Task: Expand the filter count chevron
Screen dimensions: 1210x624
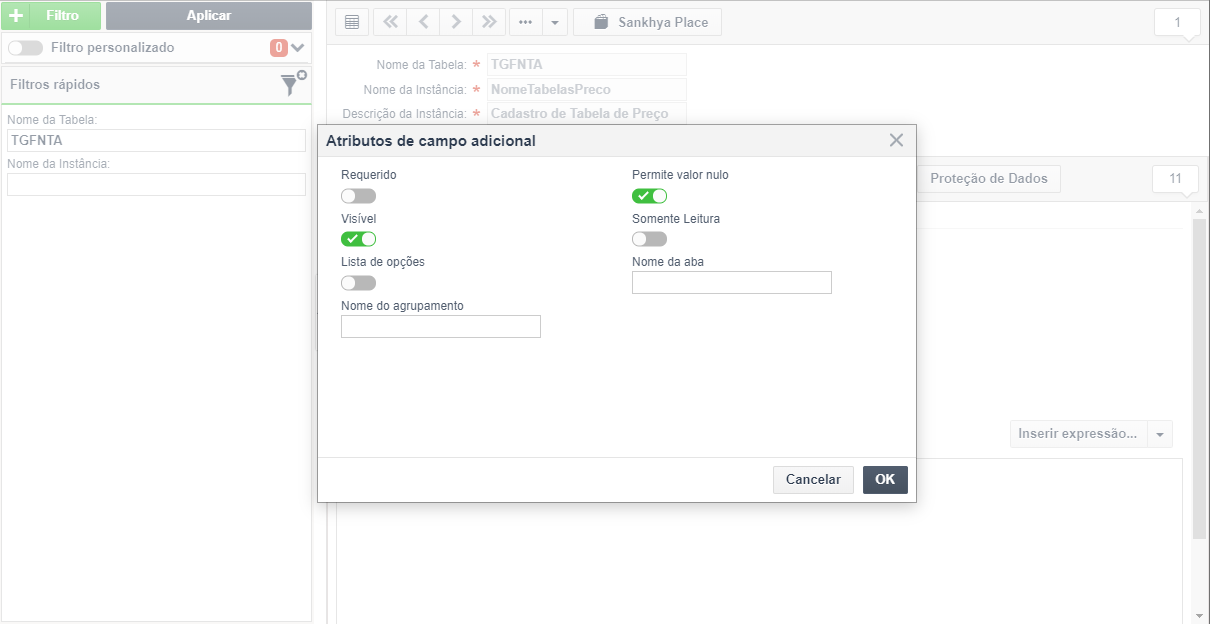Action: pyautogui.click(x=297, y=47)
